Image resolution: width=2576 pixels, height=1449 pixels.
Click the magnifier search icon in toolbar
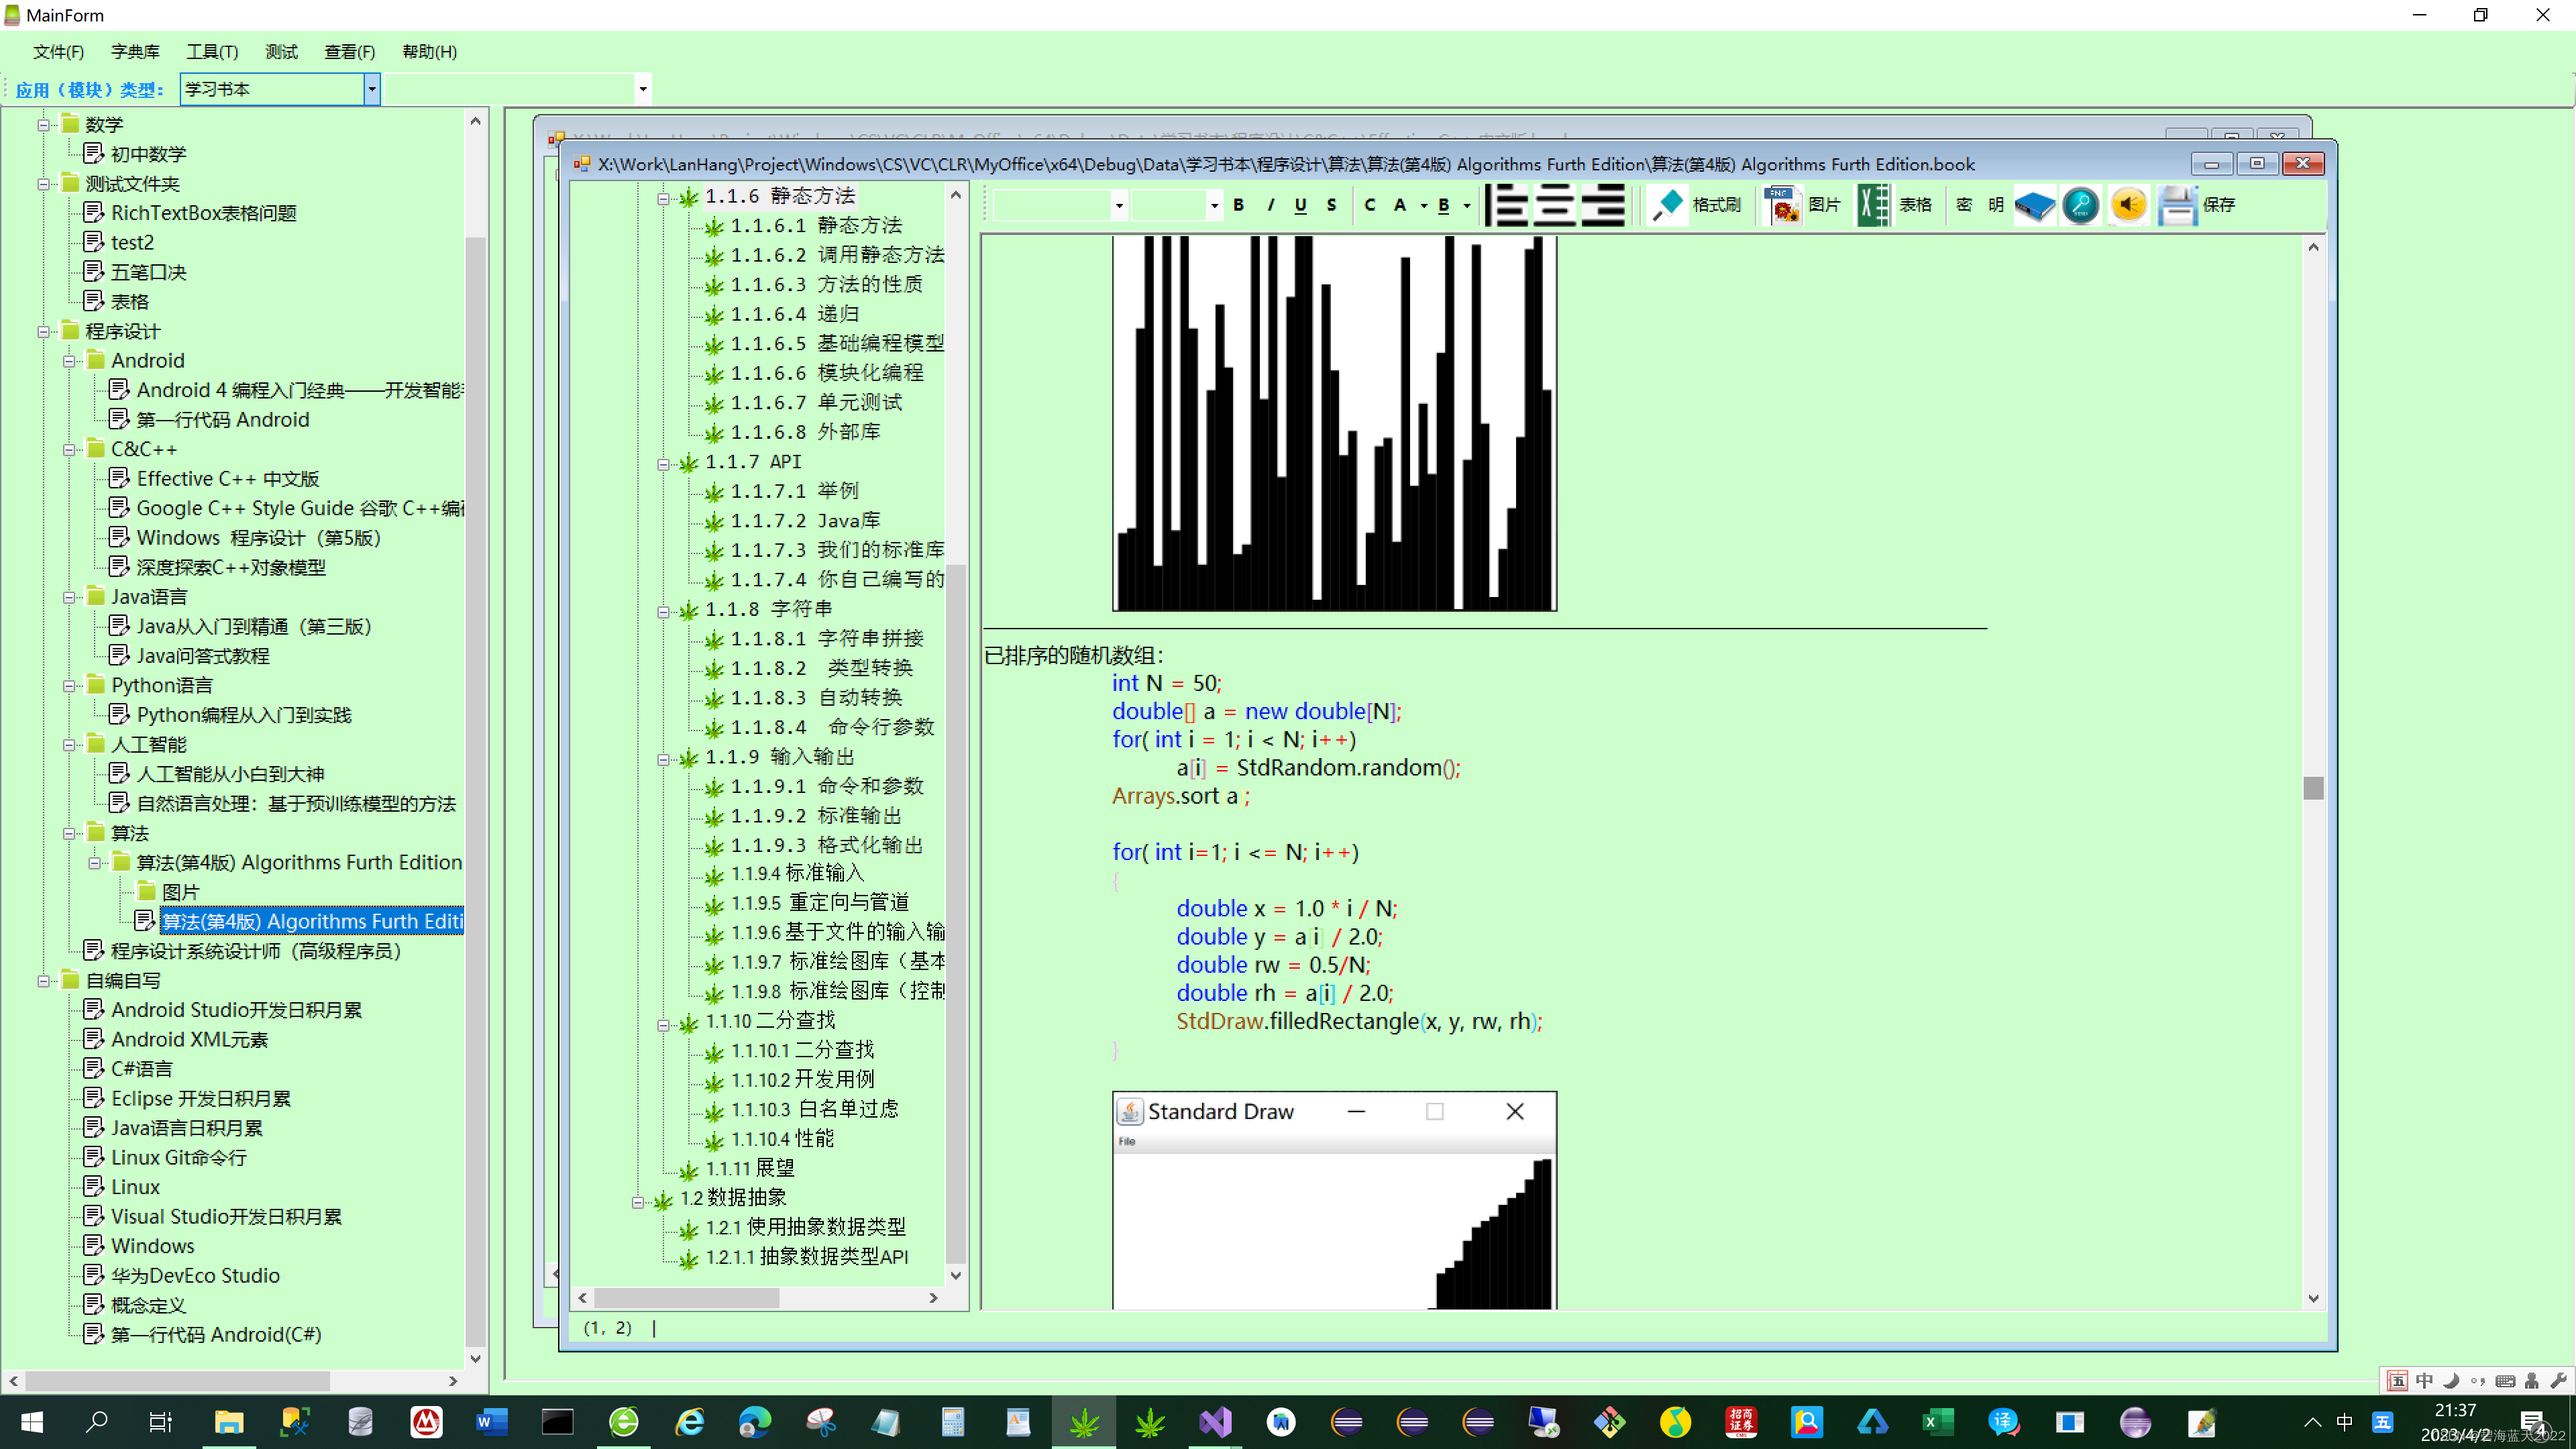tap(2081, 205)
